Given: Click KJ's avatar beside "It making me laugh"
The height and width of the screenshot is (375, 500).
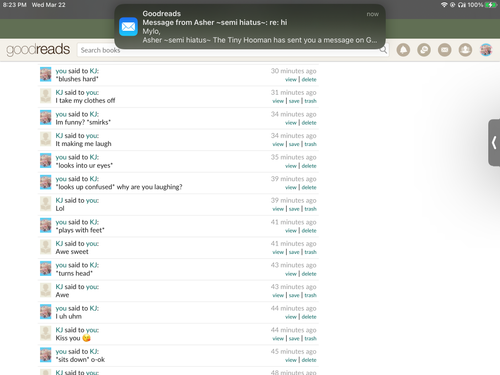Looking at the screenshot, I should click(46, 139).
